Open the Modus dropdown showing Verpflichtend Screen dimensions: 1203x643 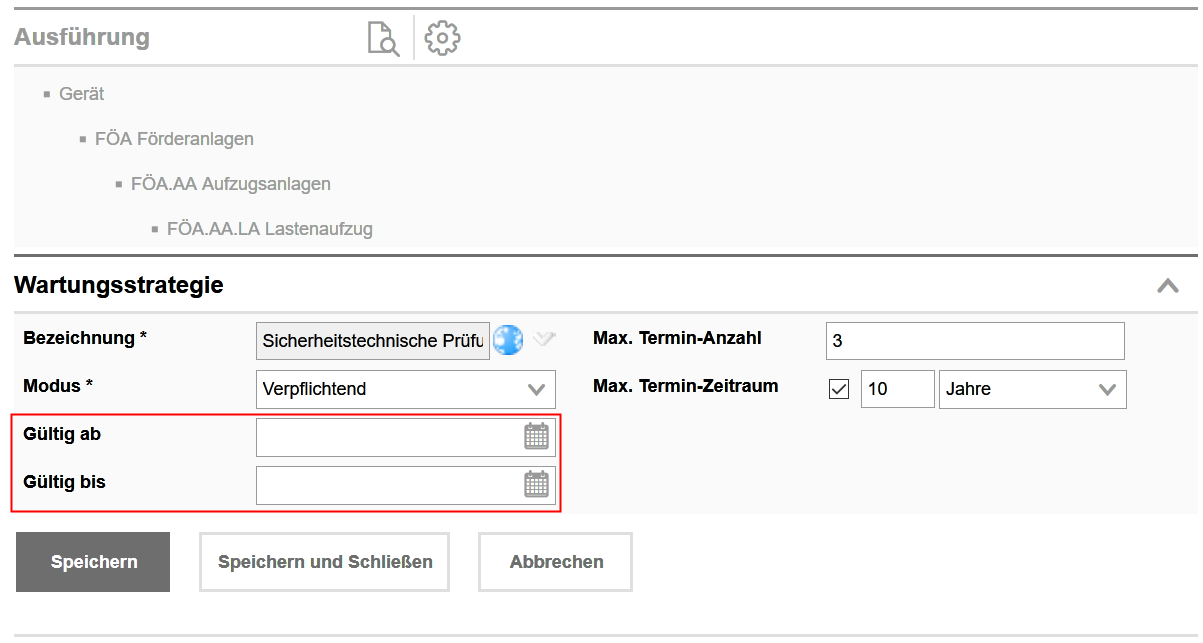pyautogui.click(x=405, y=389)
